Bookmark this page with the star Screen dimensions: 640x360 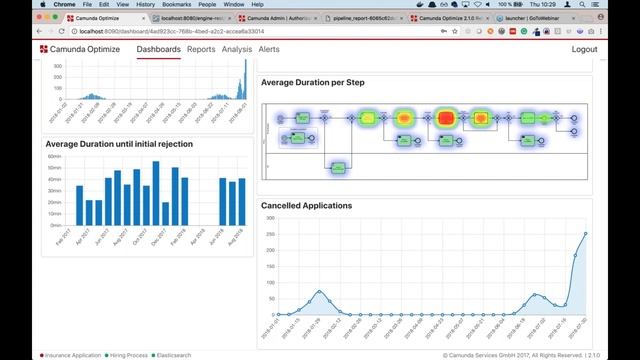coord(455,31)
